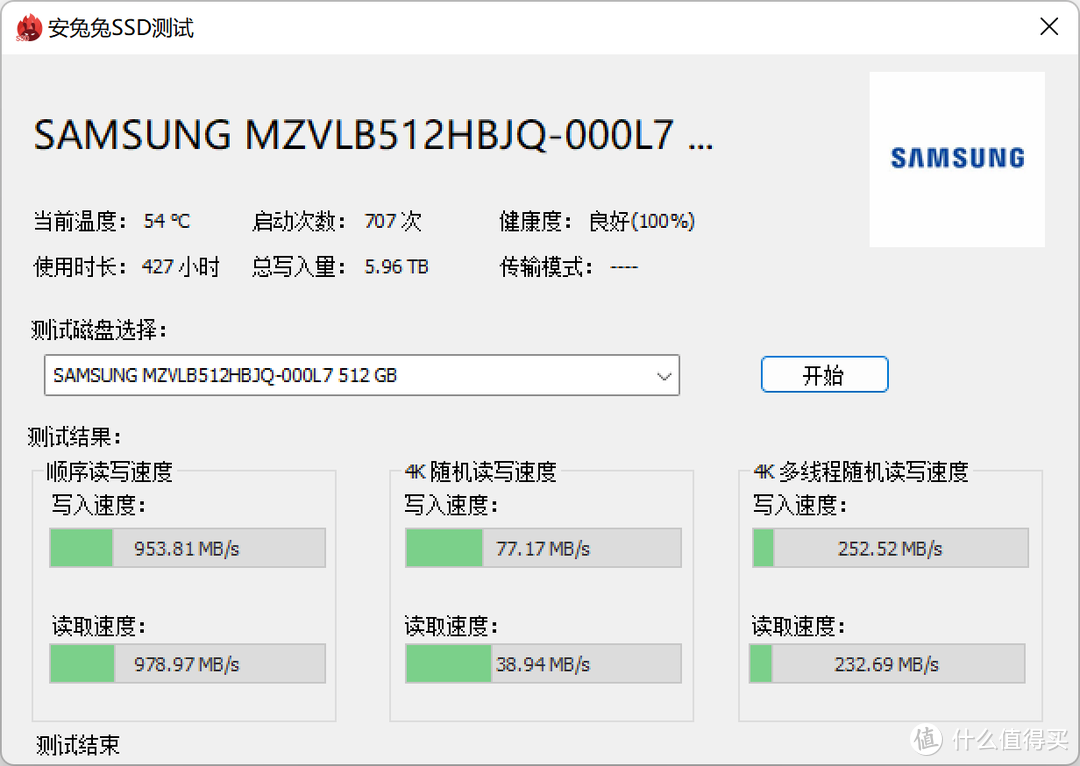Click the sequential read speed bar 978.97 MB/s
Image resolution: width=1080 pixels, height=766 pixels.
click(187, 664)
